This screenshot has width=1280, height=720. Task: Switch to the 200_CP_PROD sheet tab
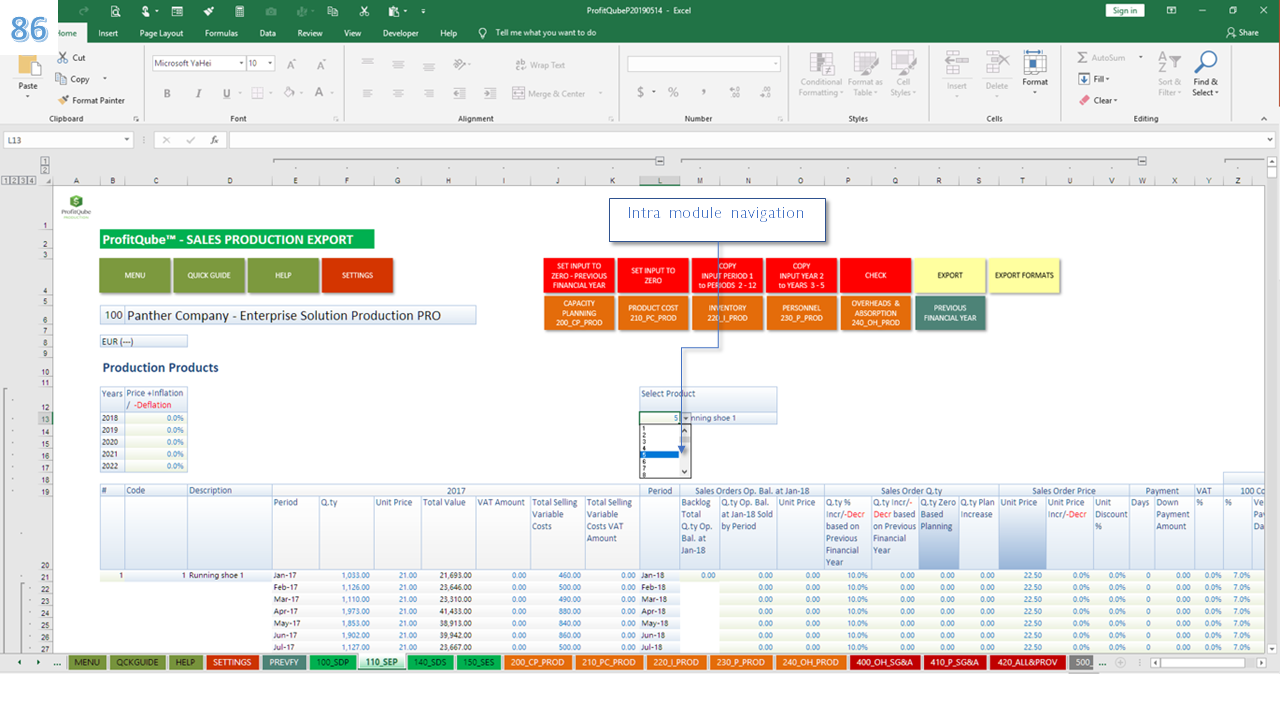(x=538, y=662)
